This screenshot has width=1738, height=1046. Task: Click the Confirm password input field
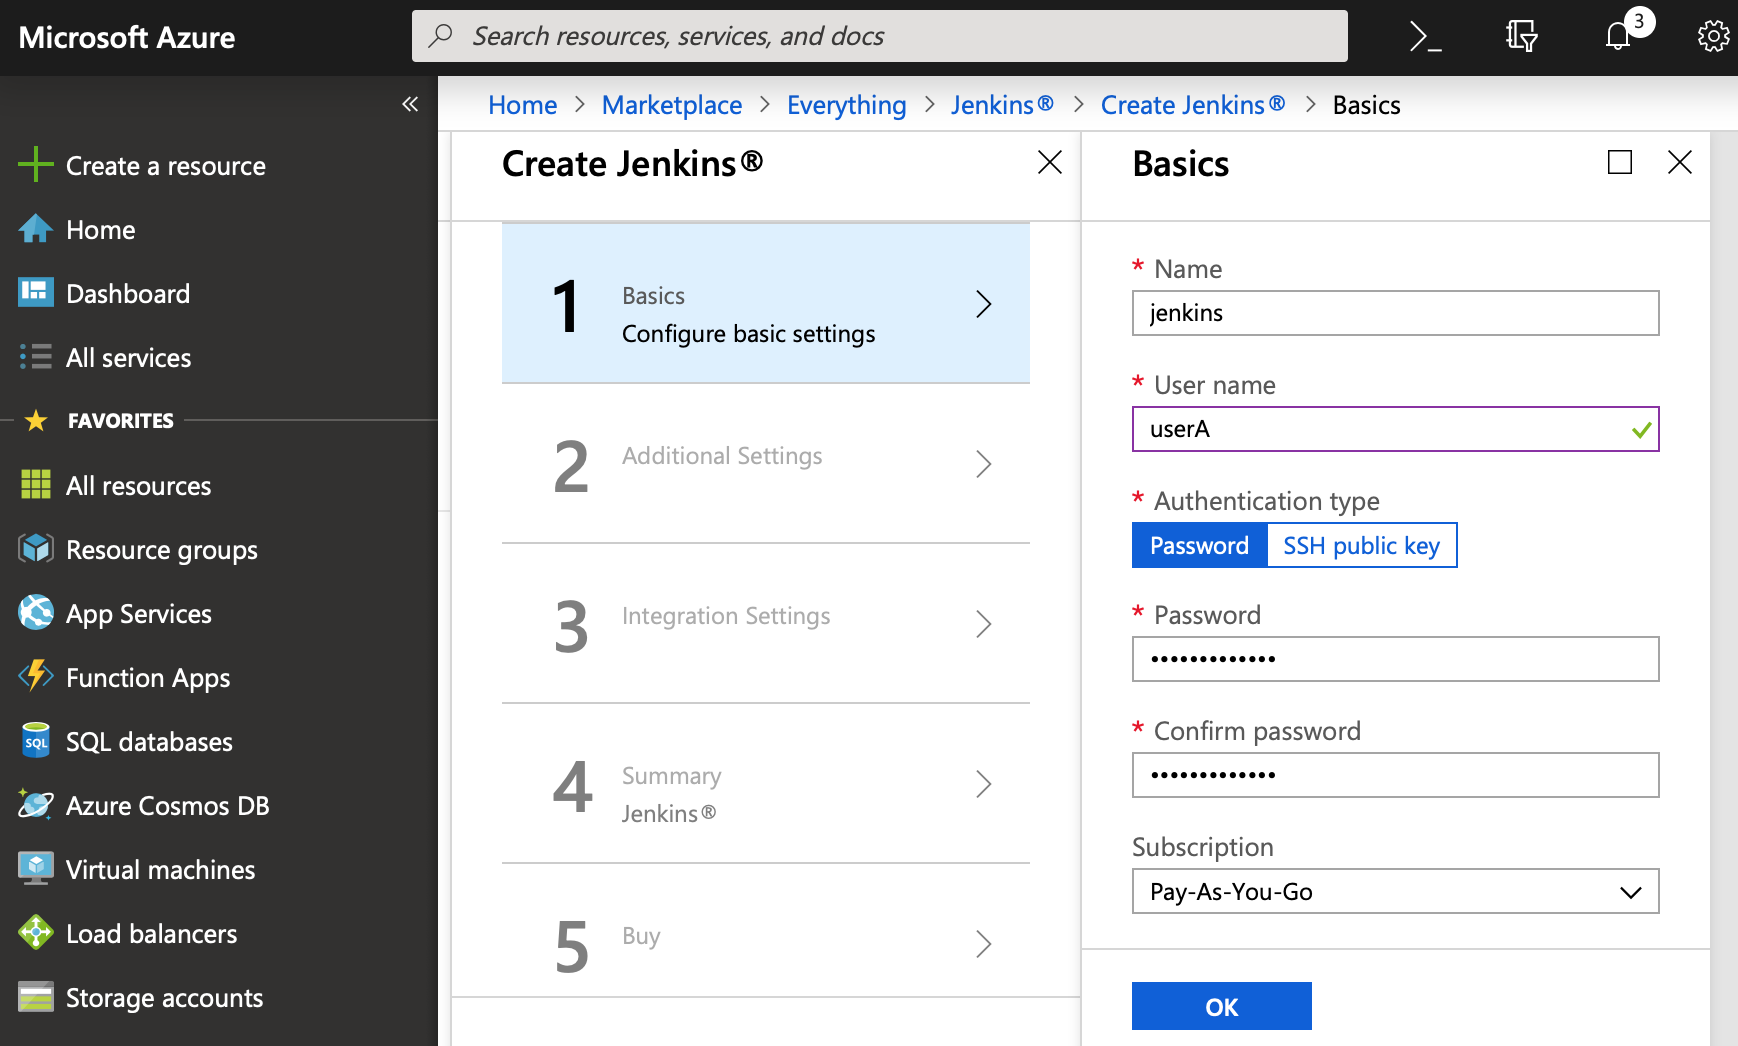click(x=1395, y=775)
